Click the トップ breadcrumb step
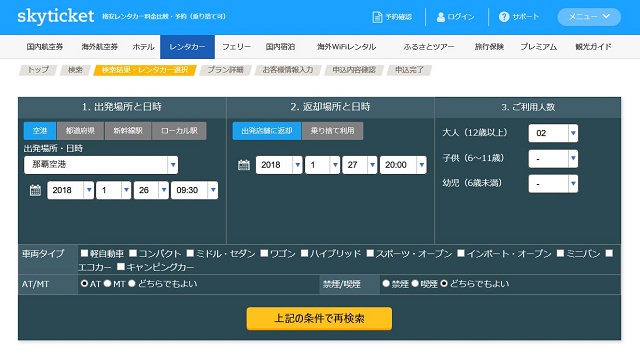The height and width of the screenshot is (360, 640). pyautogui.click(x=38, y=70)
